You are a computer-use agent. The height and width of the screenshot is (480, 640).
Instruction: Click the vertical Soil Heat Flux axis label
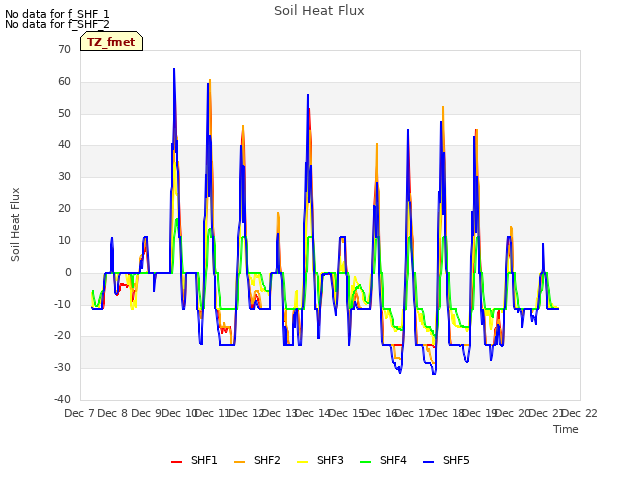pos(15,224)
